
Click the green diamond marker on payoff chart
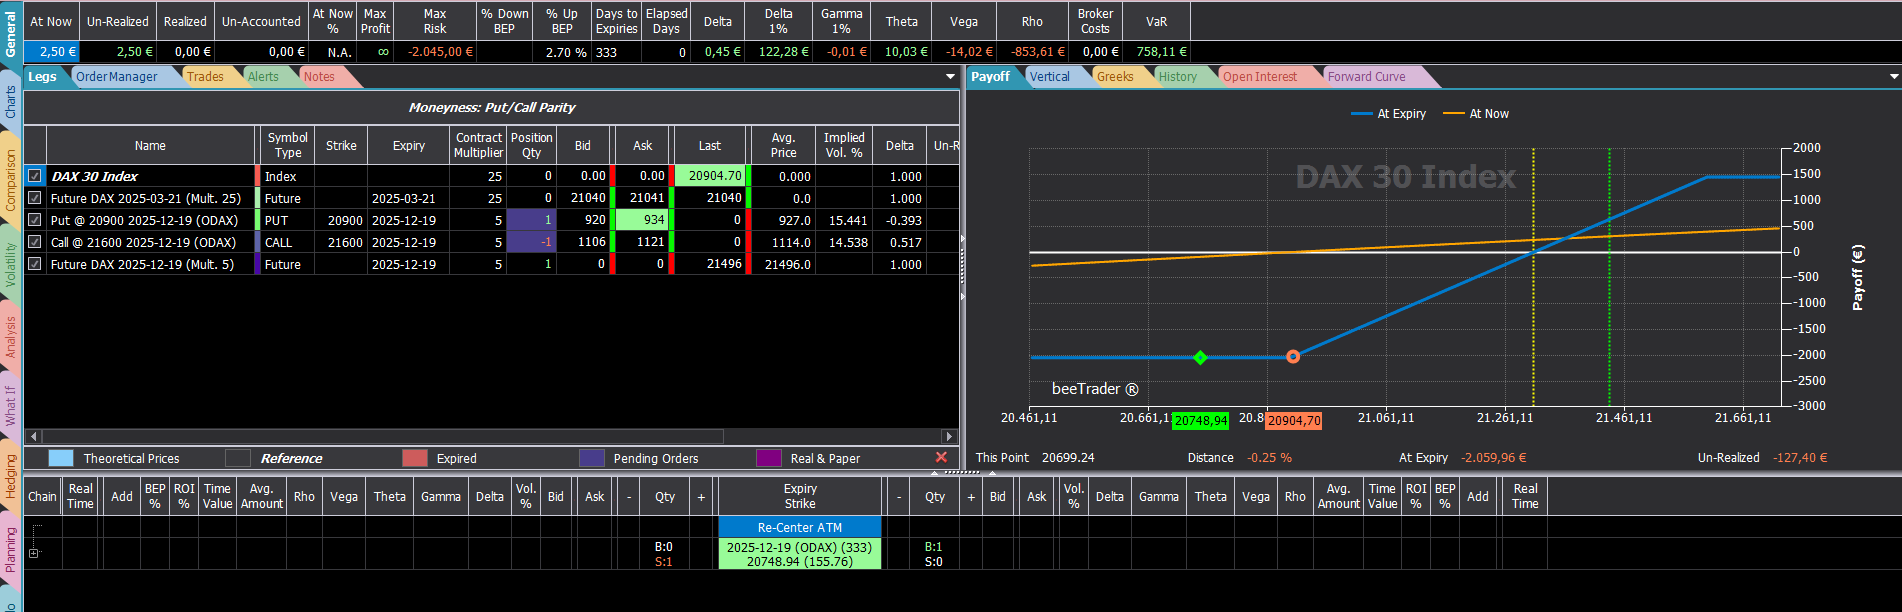click(x=1200, y=357)
